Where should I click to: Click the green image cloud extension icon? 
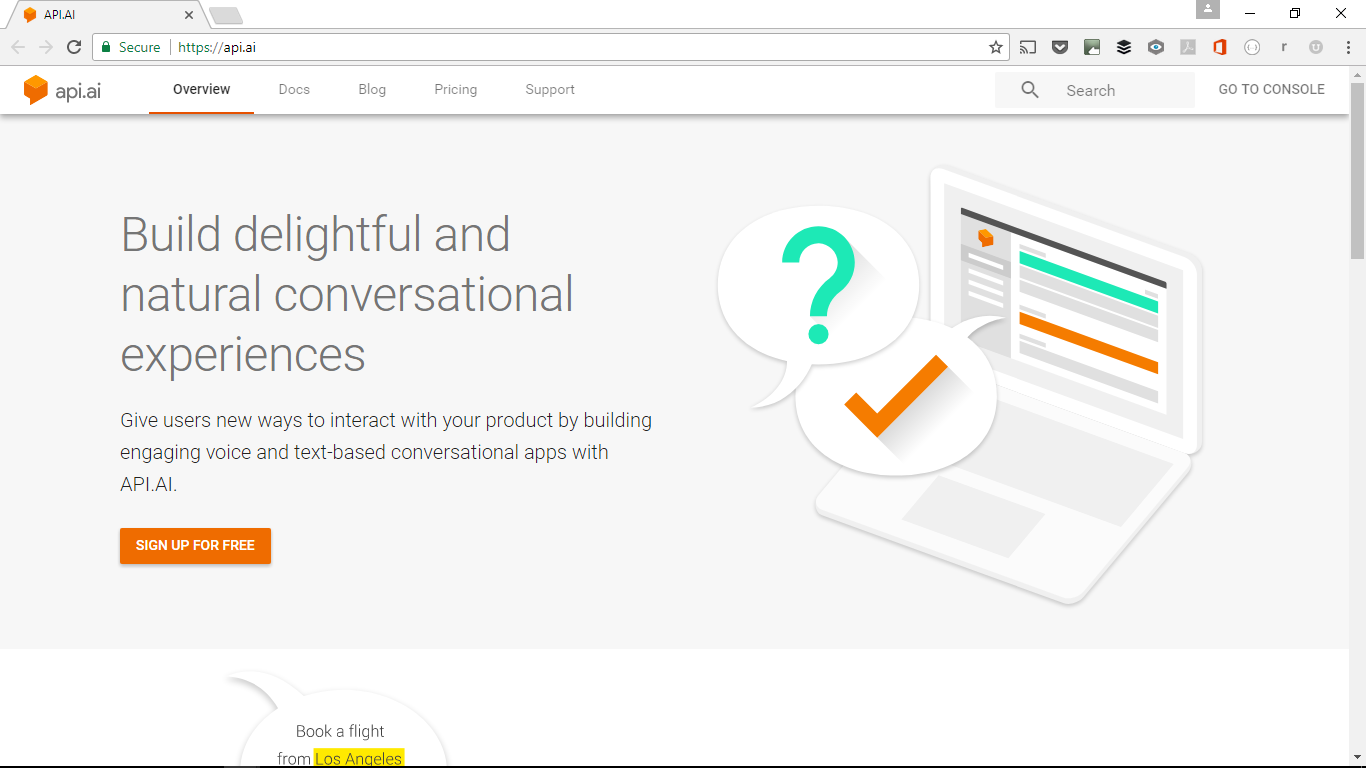1092,47
